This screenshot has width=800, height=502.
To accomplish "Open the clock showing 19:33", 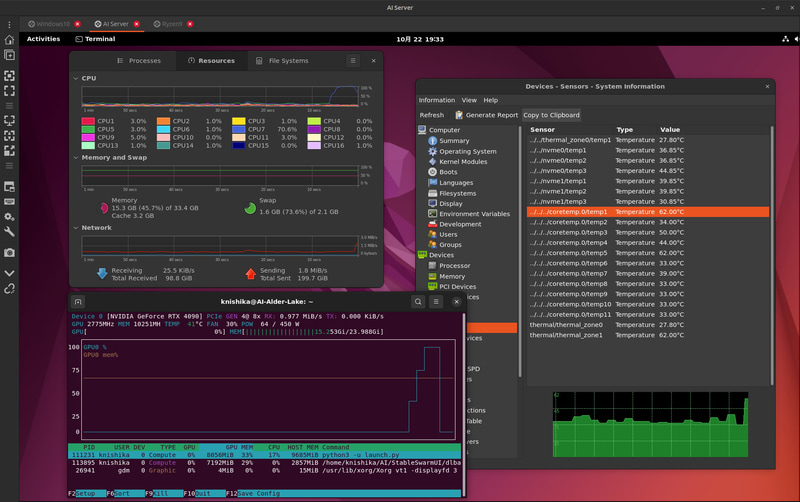I will point(420,39).
